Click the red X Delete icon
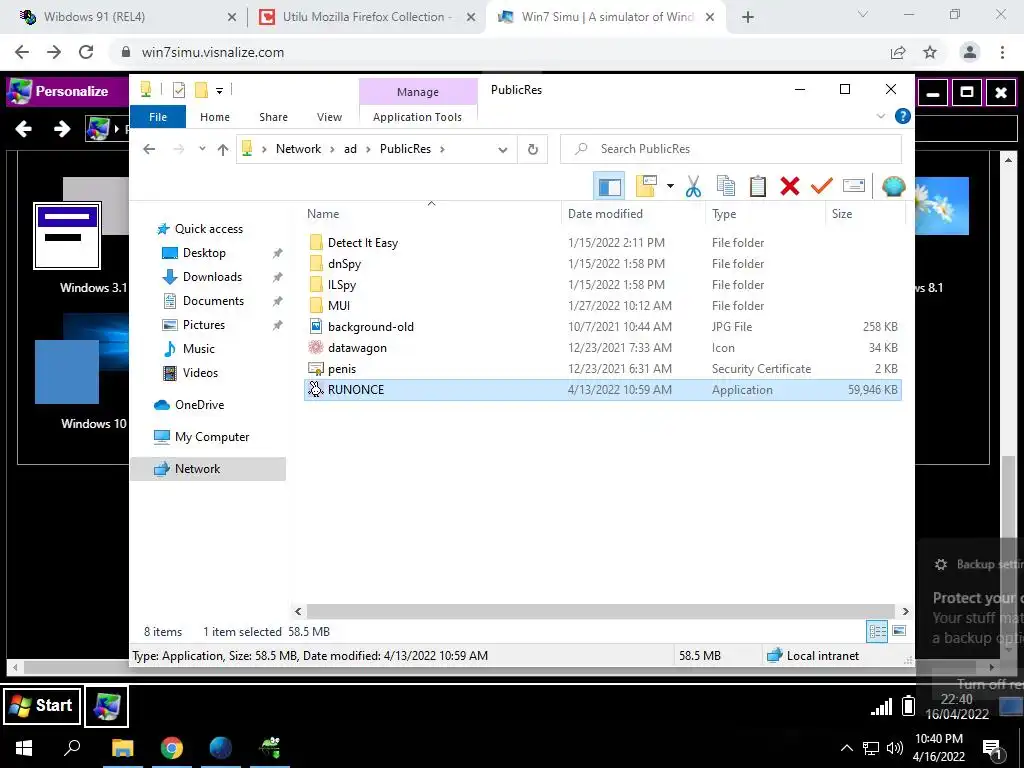Screen dimensions: 1024x768 tap(790, 186)
